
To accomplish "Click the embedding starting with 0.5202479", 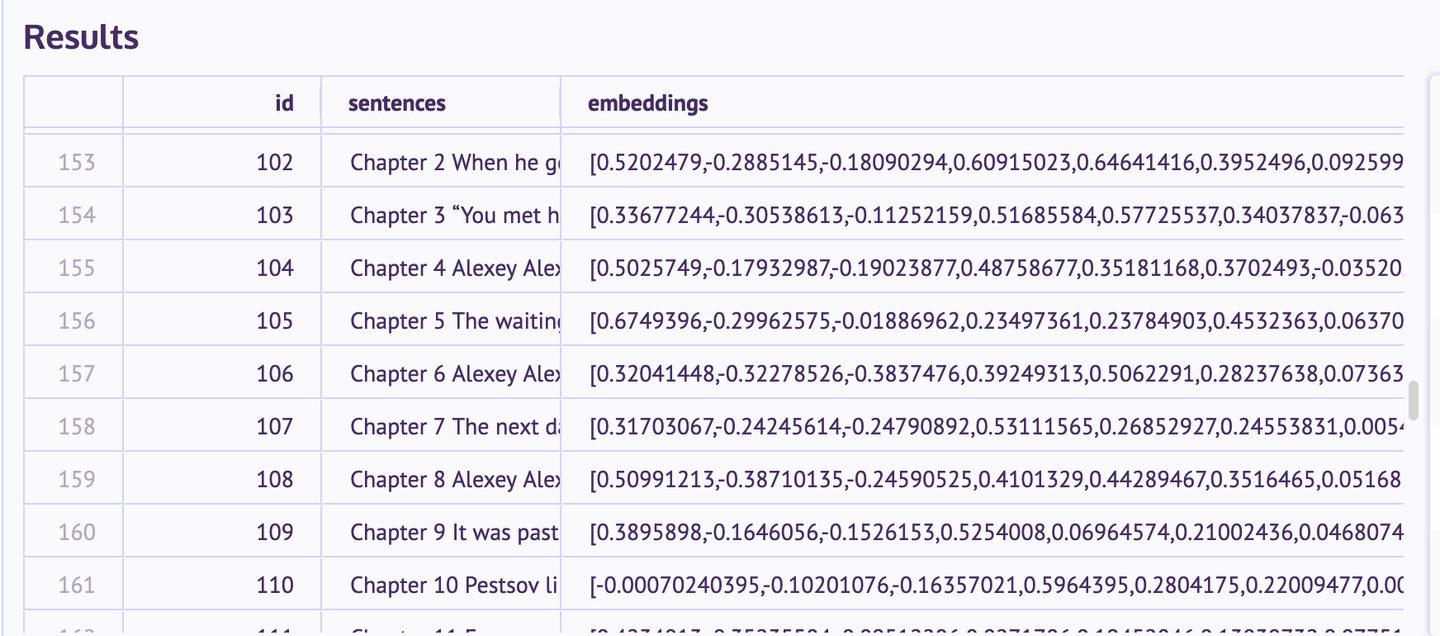I will click(x=982, y=162).
